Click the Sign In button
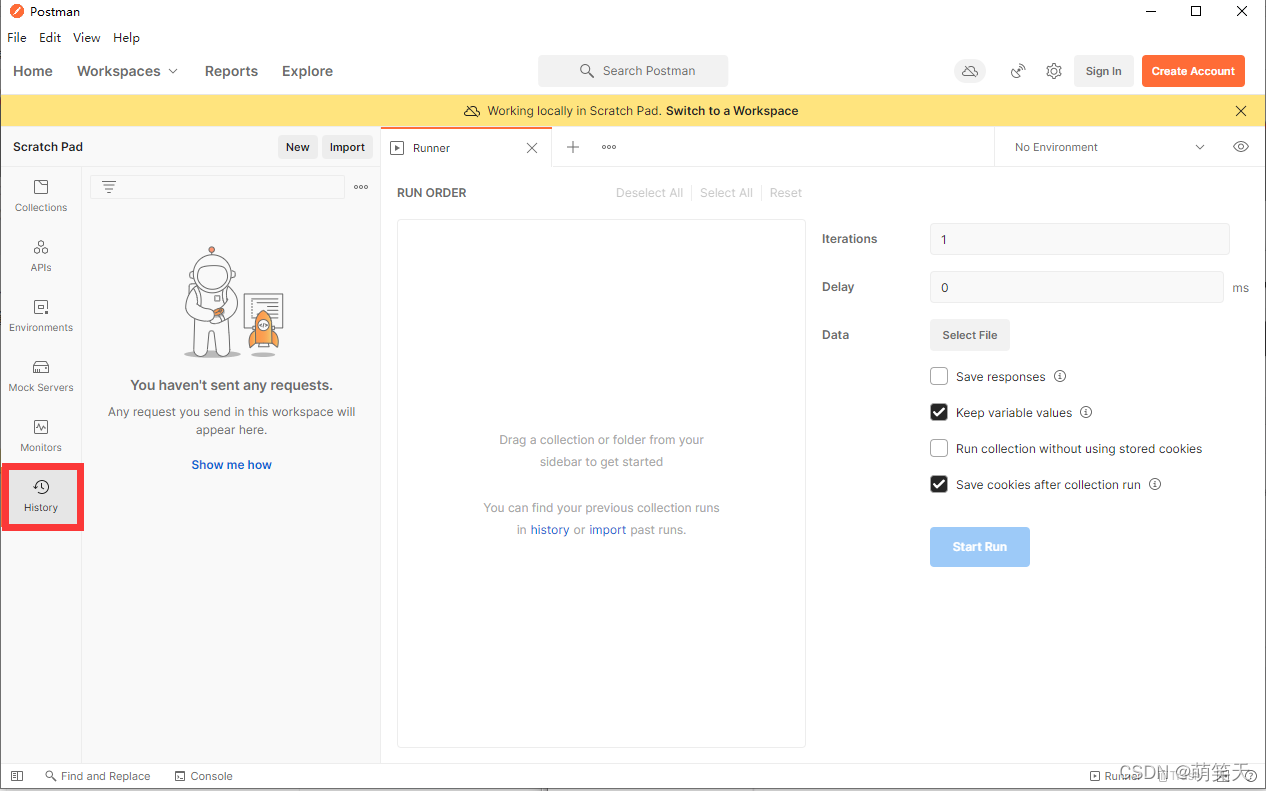1266x791 pixels. [x=1104, y=71]
